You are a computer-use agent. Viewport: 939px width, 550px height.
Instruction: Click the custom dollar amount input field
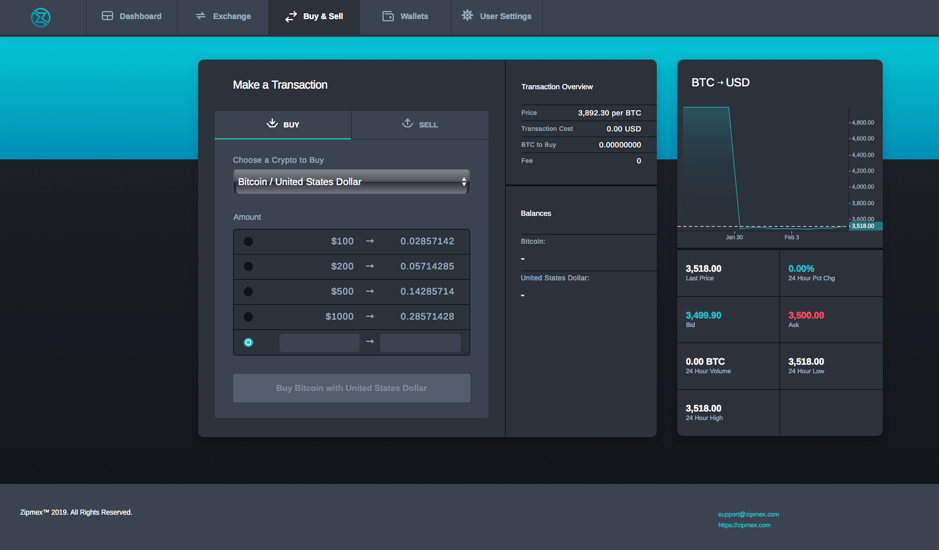coord(319,342)
